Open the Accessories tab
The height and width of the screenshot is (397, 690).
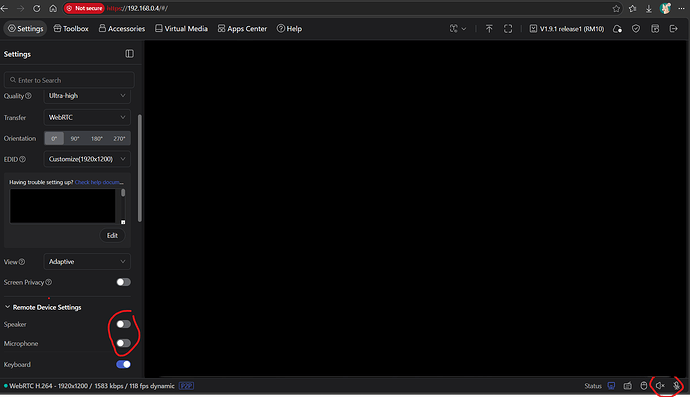[x=122, y=29]
